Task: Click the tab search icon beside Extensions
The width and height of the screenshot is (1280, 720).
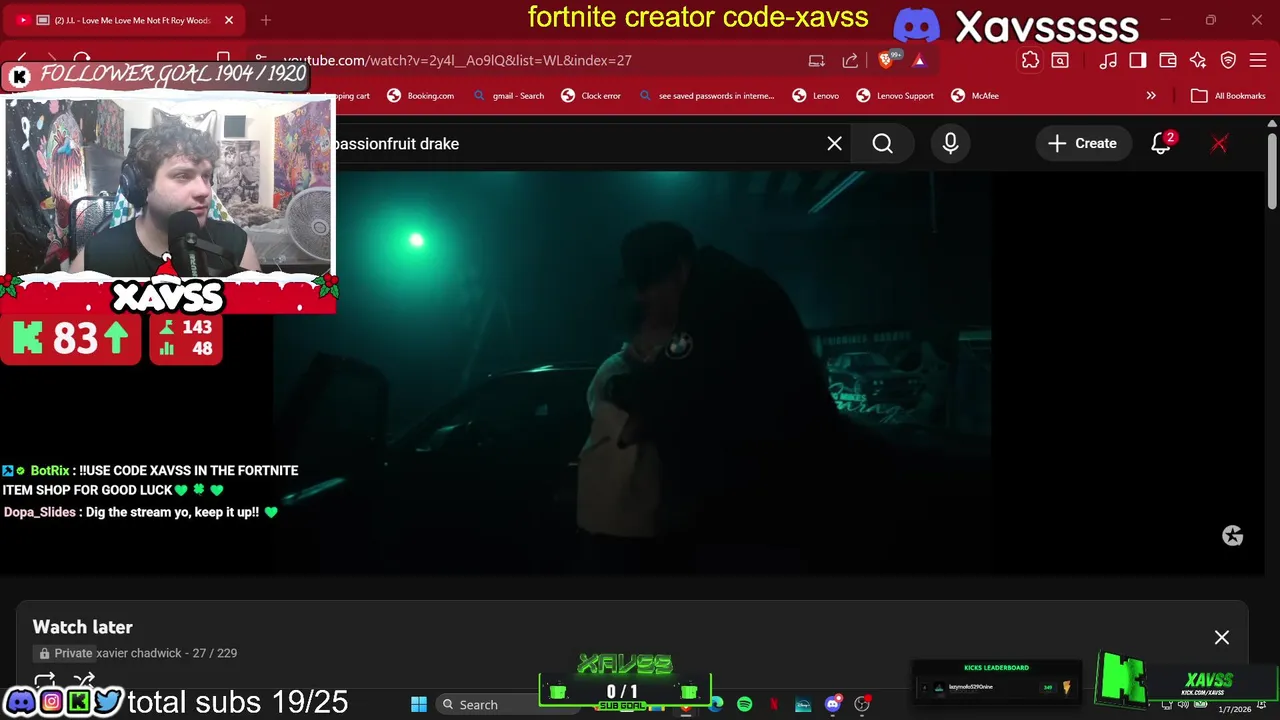Action: pyautogui.click(x=1060, y=60)
